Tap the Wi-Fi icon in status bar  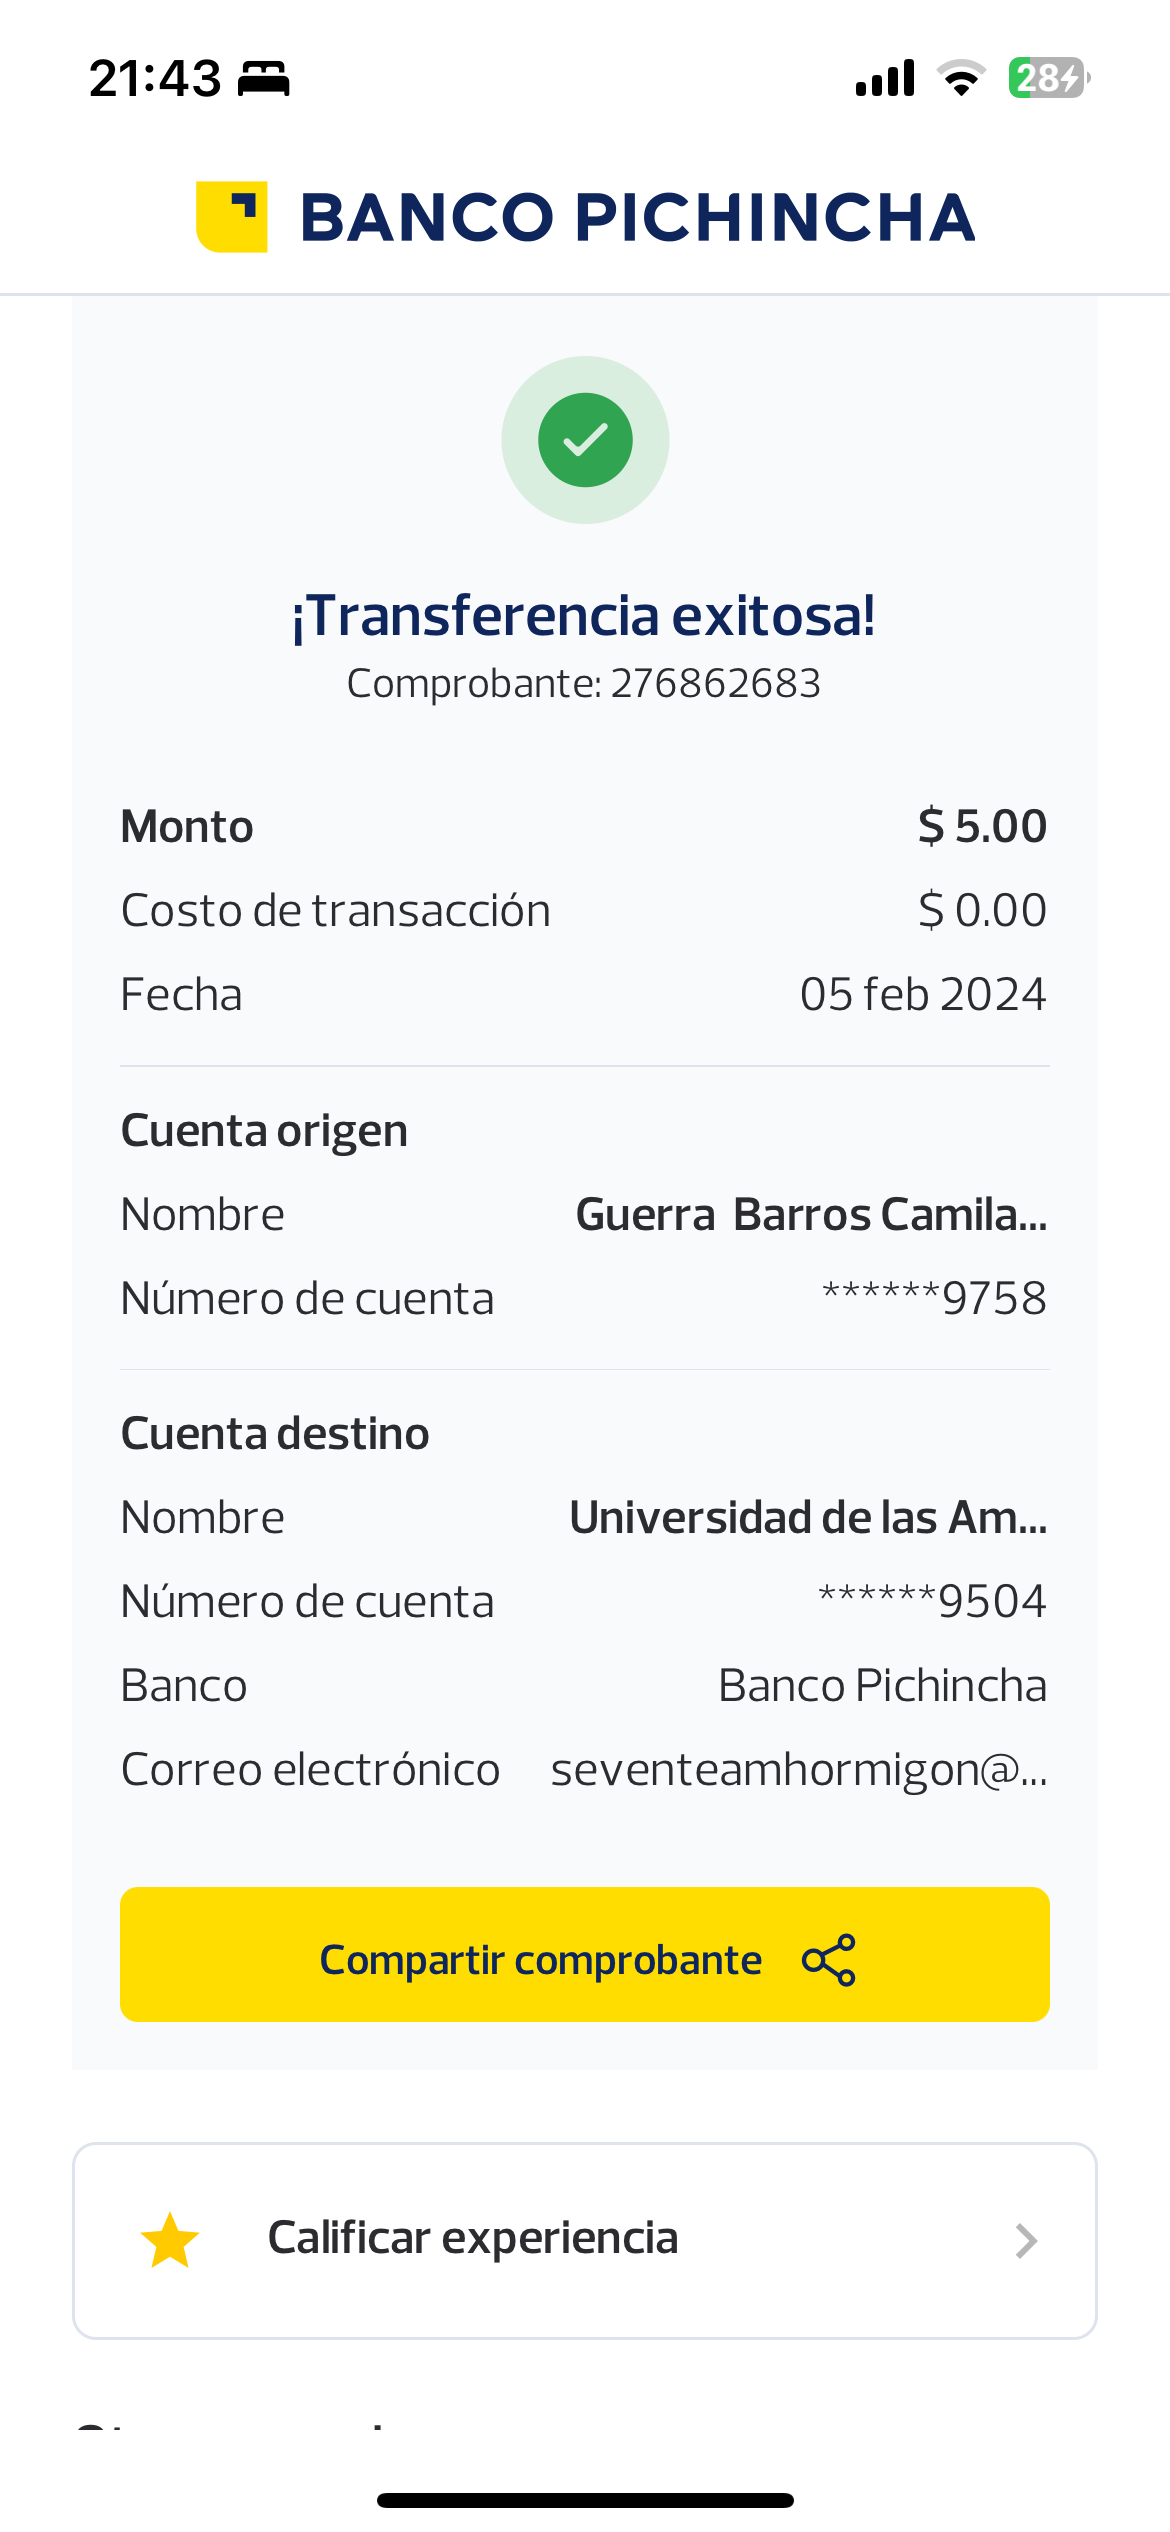tap(961, 78)
